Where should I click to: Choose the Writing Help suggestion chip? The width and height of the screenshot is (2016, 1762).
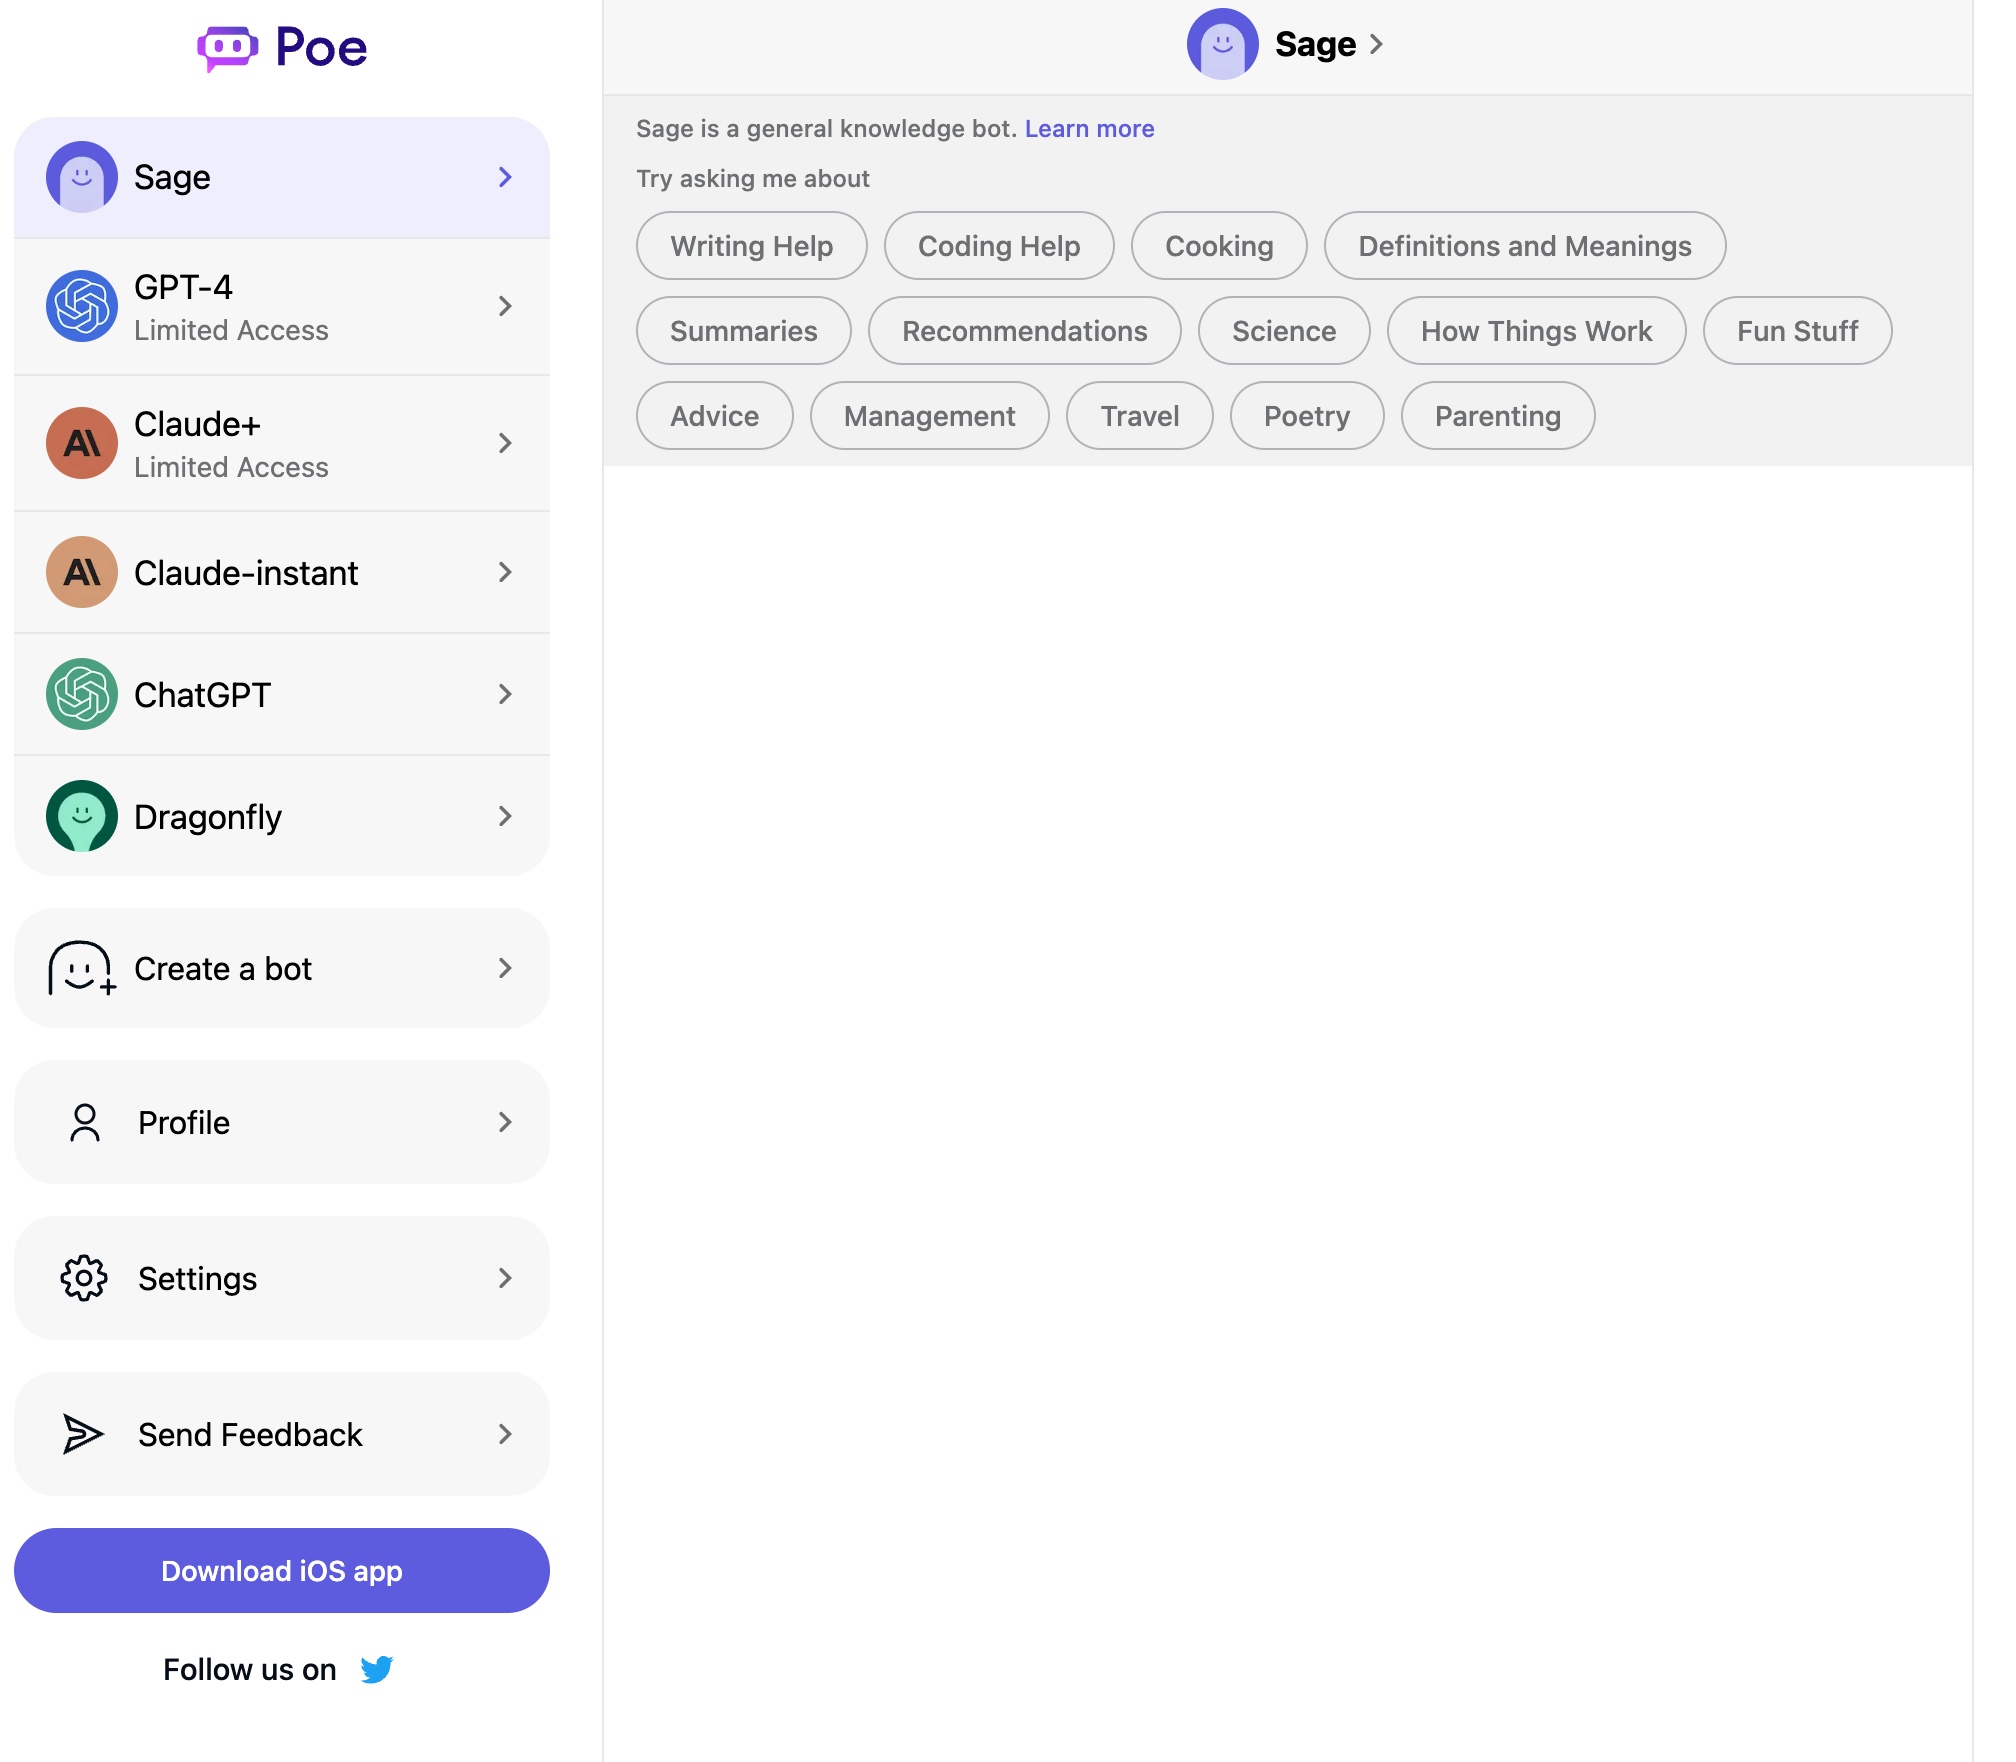pos(752,246)
